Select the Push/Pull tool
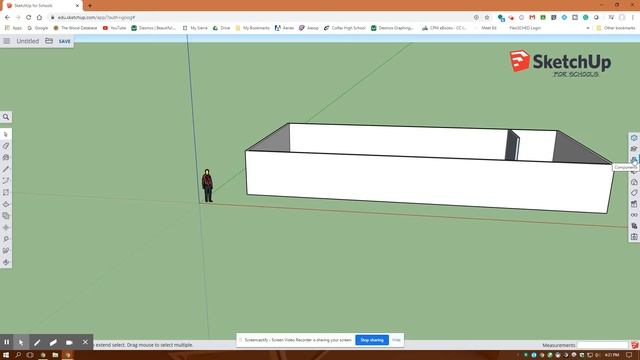640x360 pixels. pos(6,204)
